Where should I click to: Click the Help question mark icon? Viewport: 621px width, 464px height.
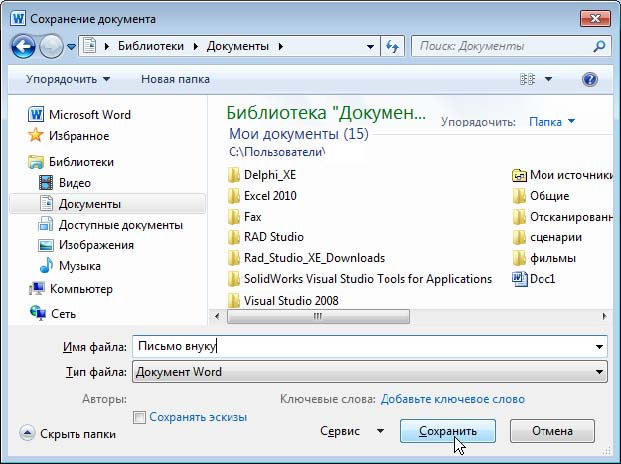pyautogui.click(x=589, y=79)
